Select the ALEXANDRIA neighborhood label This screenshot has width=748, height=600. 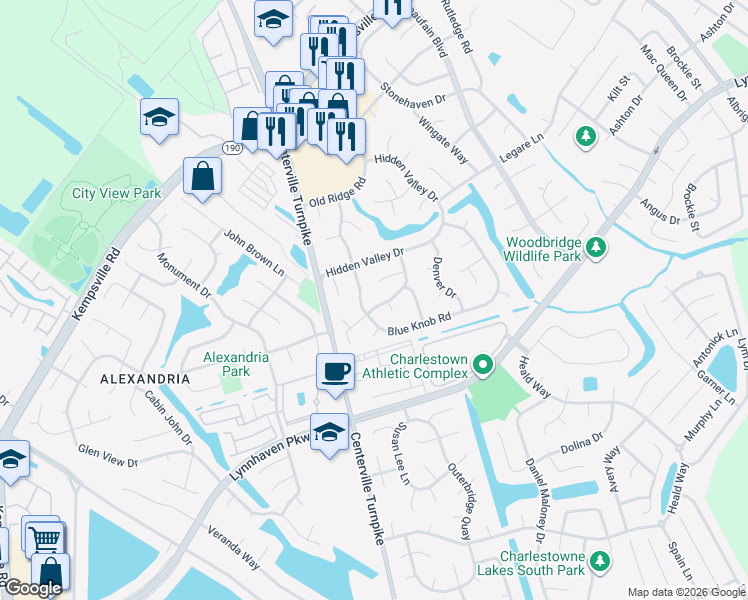tap(145, 379)
